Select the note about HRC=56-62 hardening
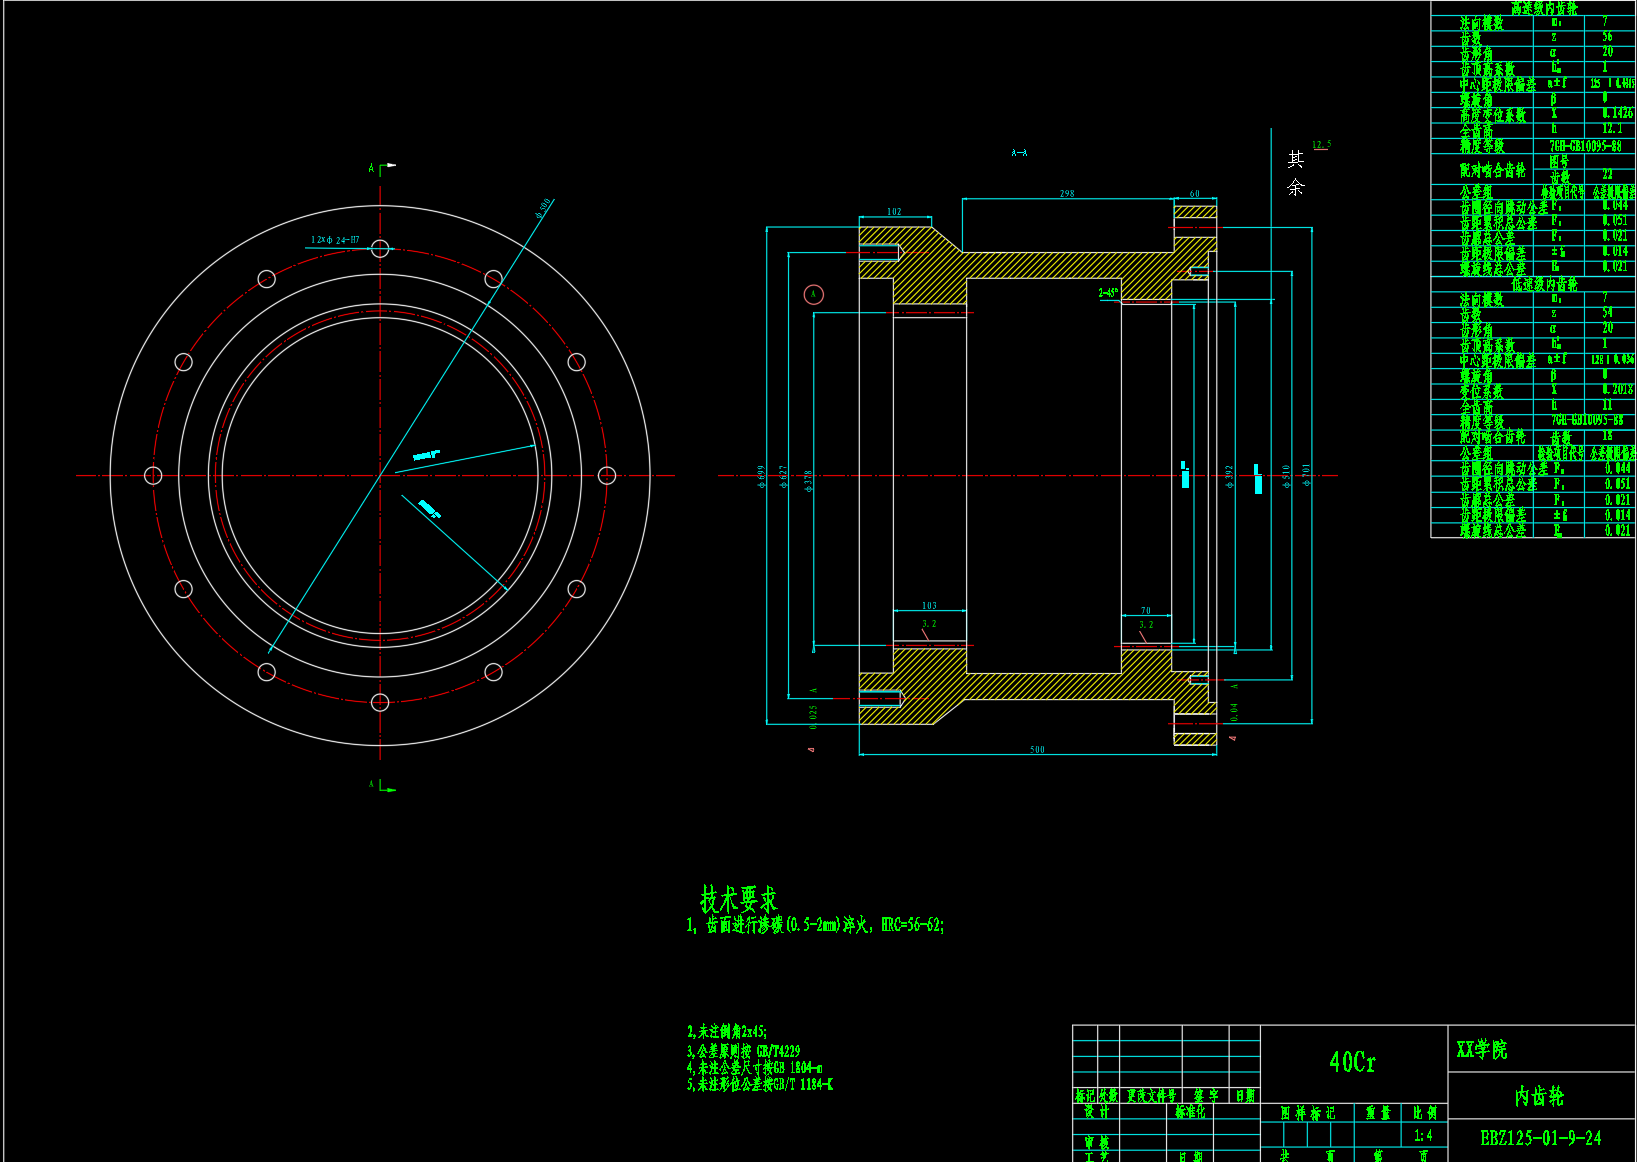This screenshot has width=1637, height=1162. [x=815, y=925]
